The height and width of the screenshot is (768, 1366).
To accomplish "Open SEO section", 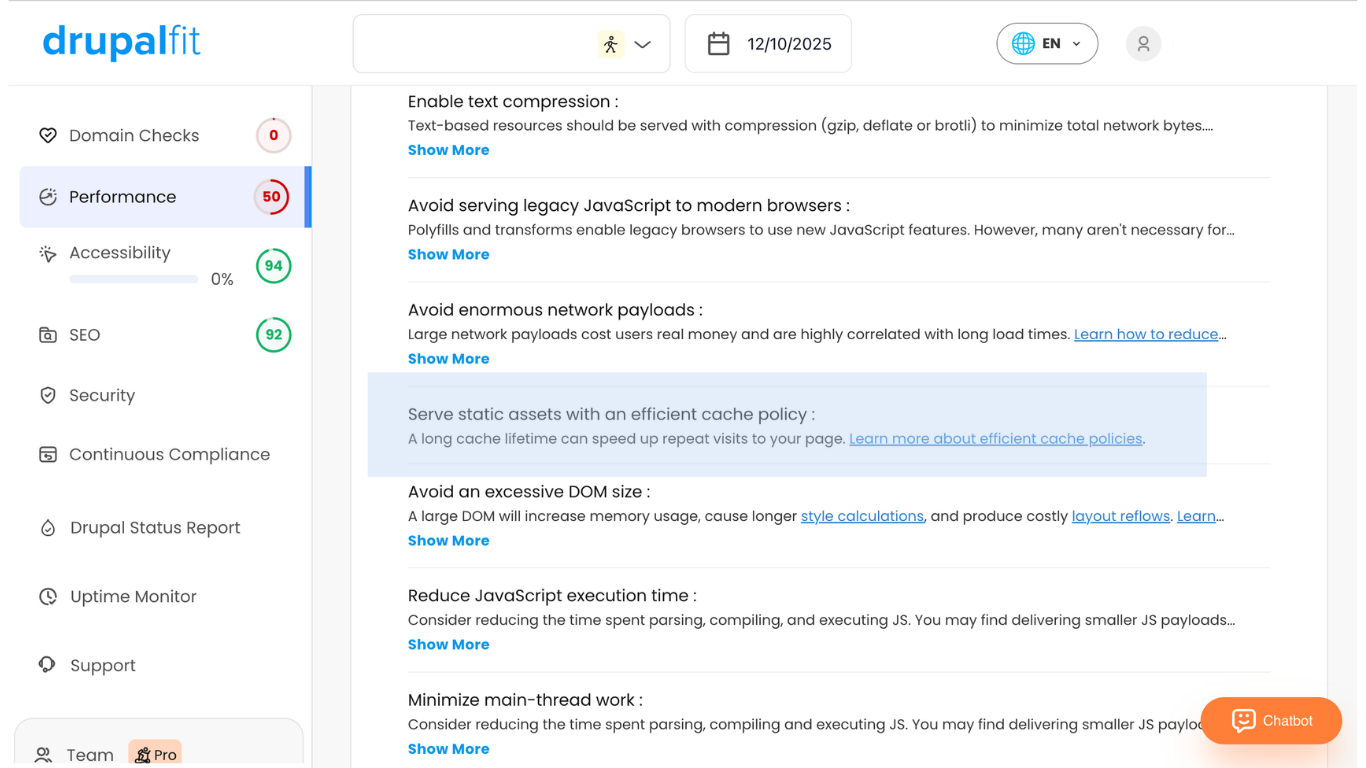I will click(x=85, y=335).
